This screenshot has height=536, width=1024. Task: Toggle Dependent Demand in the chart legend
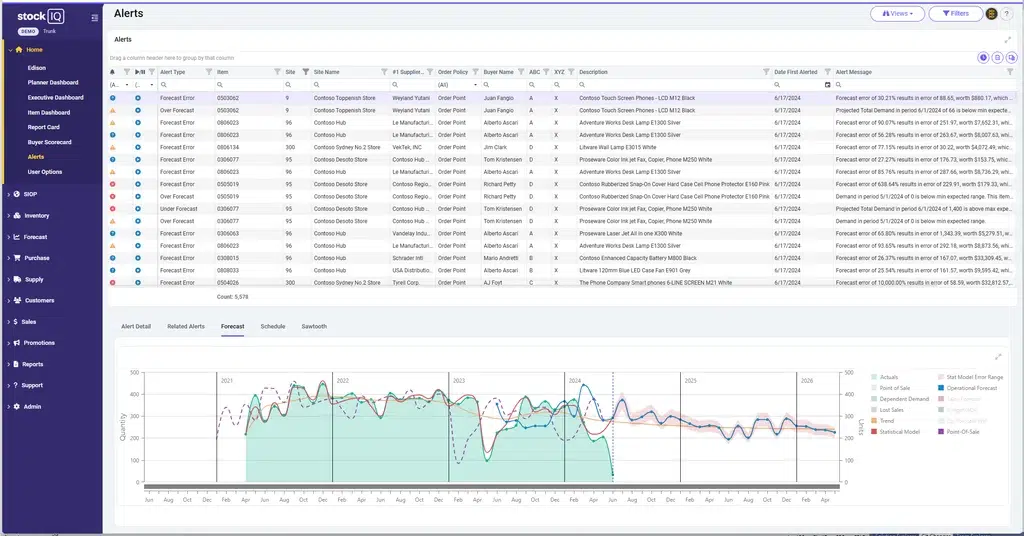click(900, 399)
